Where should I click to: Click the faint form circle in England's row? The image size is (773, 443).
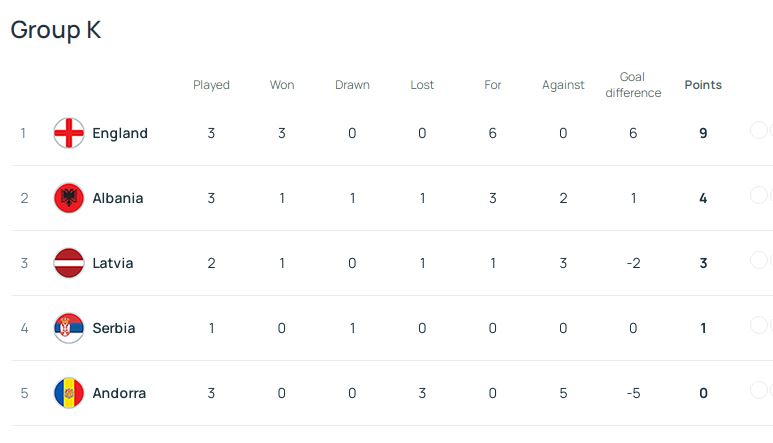click(x=759, y=130)
